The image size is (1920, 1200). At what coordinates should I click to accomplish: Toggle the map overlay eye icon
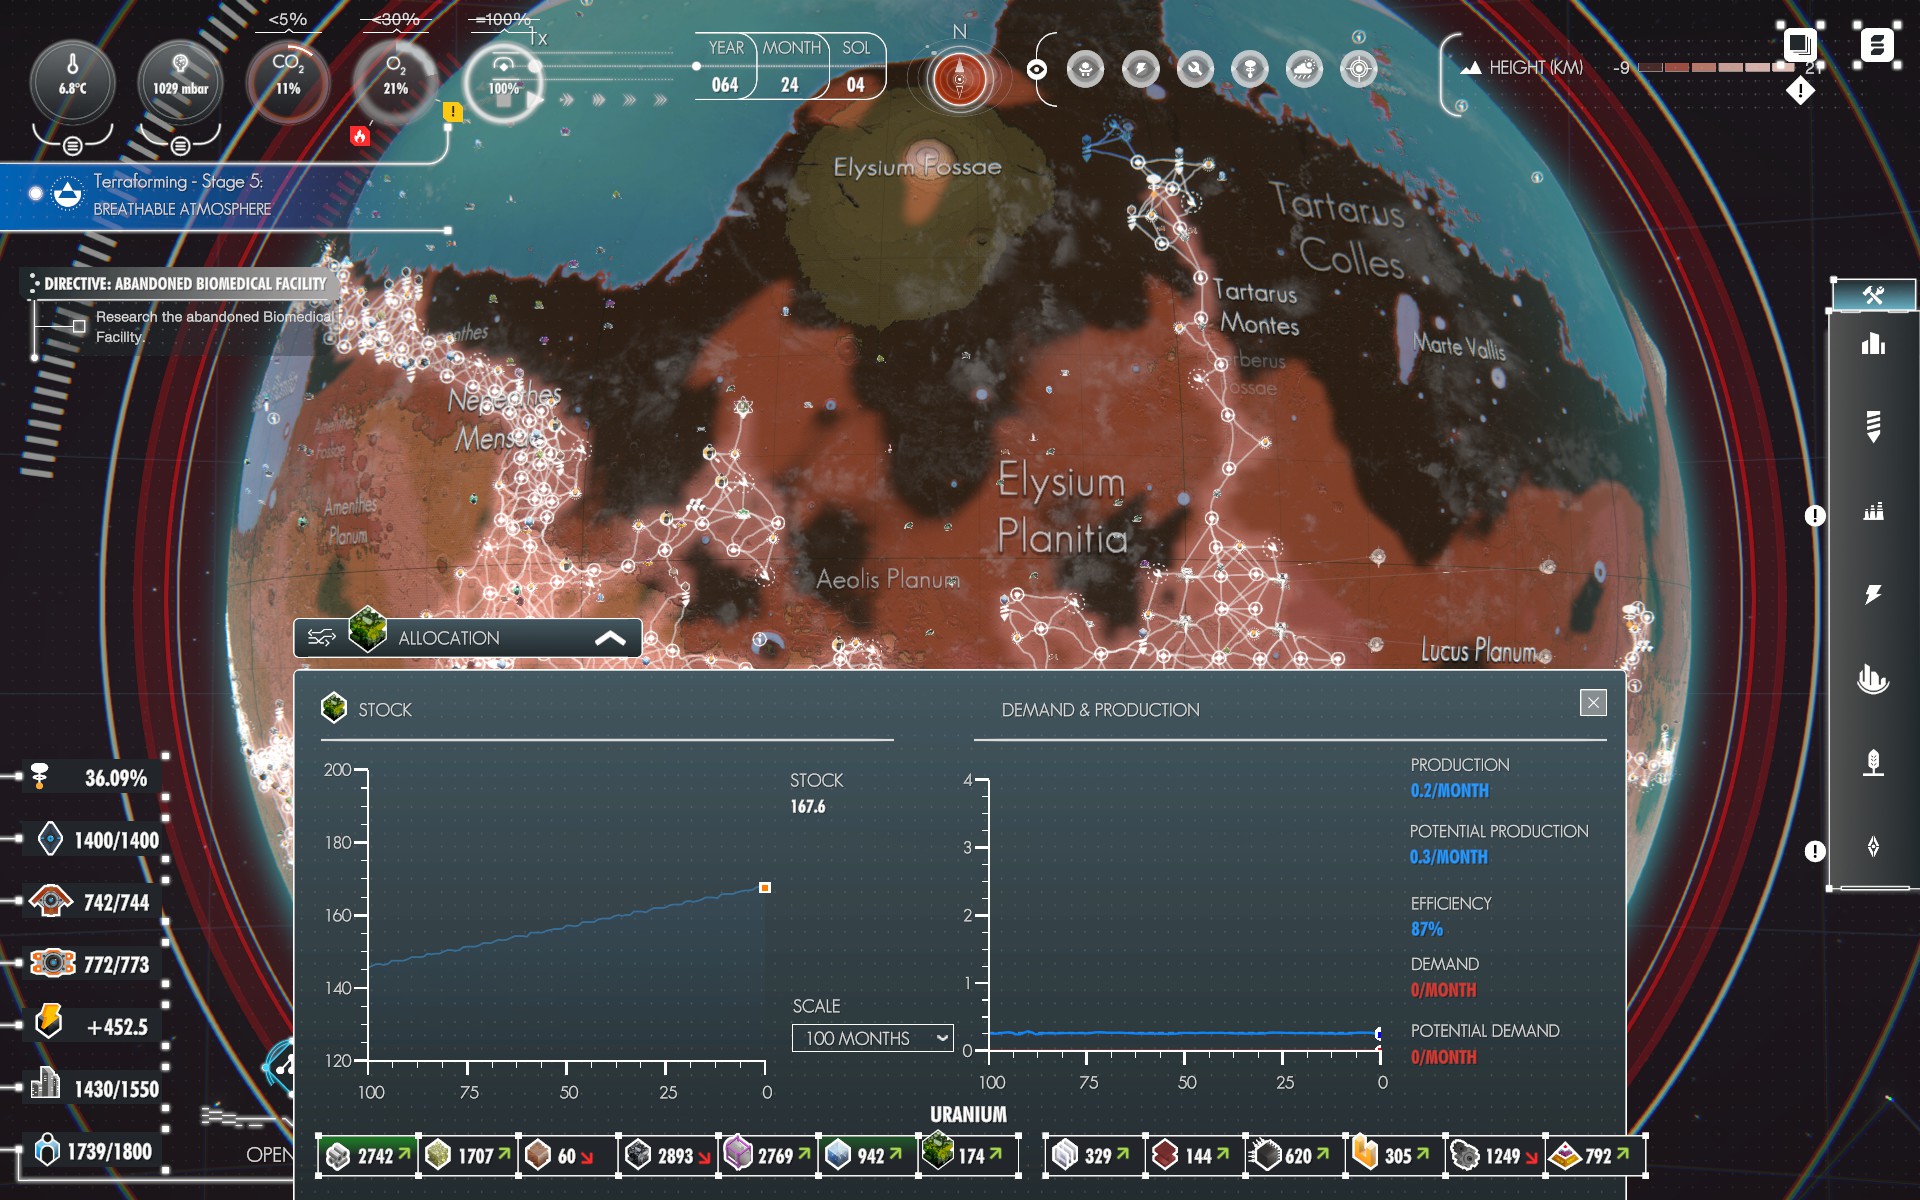(x=1037, y=69)
